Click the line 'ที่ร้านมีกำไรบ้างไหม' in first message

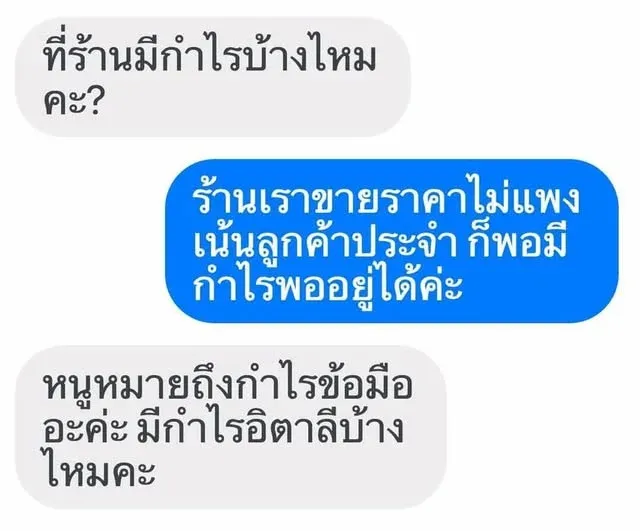209,56
